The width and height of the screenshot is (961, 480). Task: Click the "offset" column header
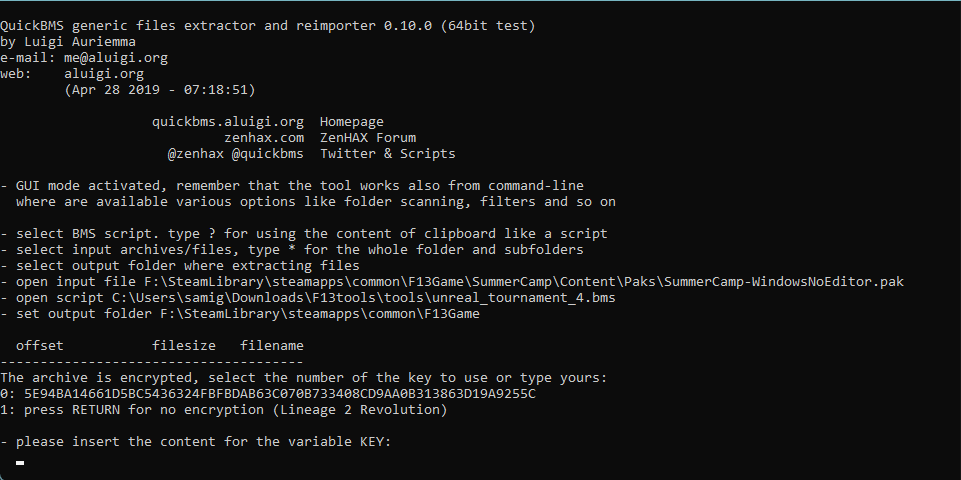(40, 346)
